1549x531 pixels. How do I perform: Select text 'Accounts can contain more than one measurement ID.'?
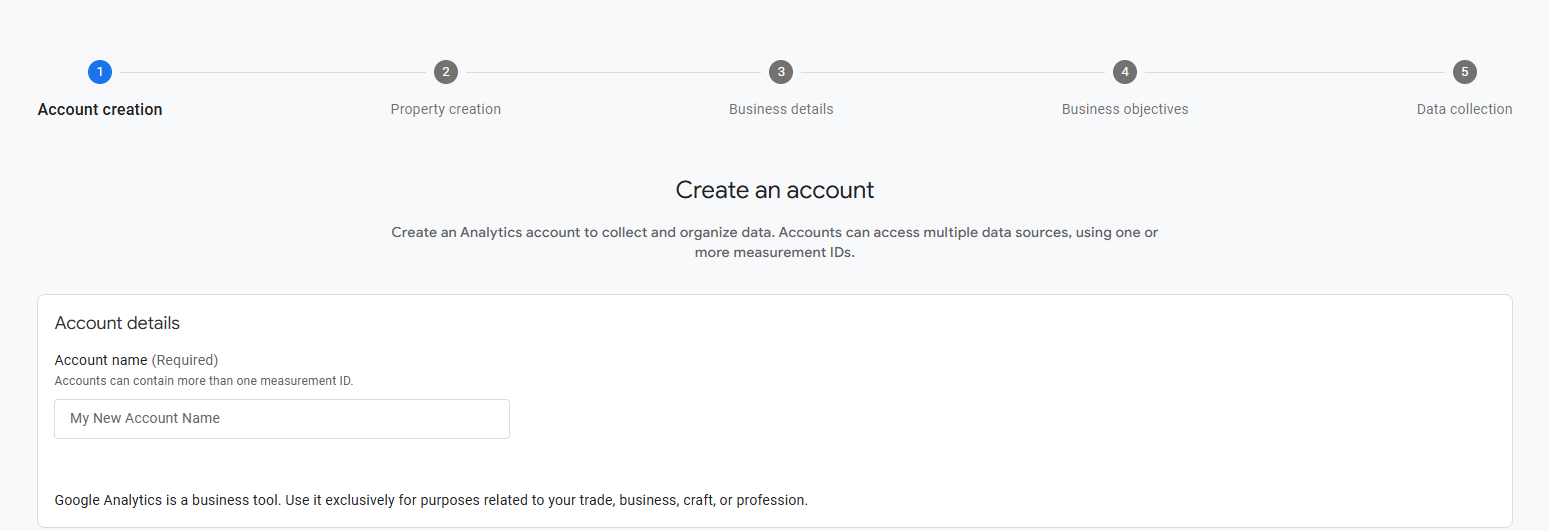[x=204, y=381]
